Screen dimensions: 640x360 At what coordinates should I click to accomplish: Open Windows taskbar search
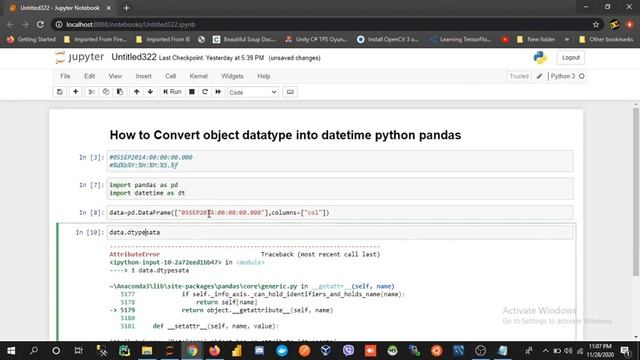[x=34, y=351]
